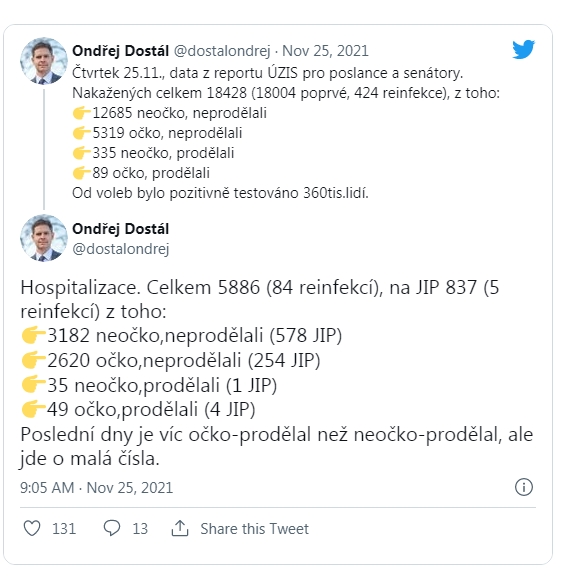Click the pointing hand emoji before 12685 neočko
The height and width of the screenshot is (579, 567).
81,113
